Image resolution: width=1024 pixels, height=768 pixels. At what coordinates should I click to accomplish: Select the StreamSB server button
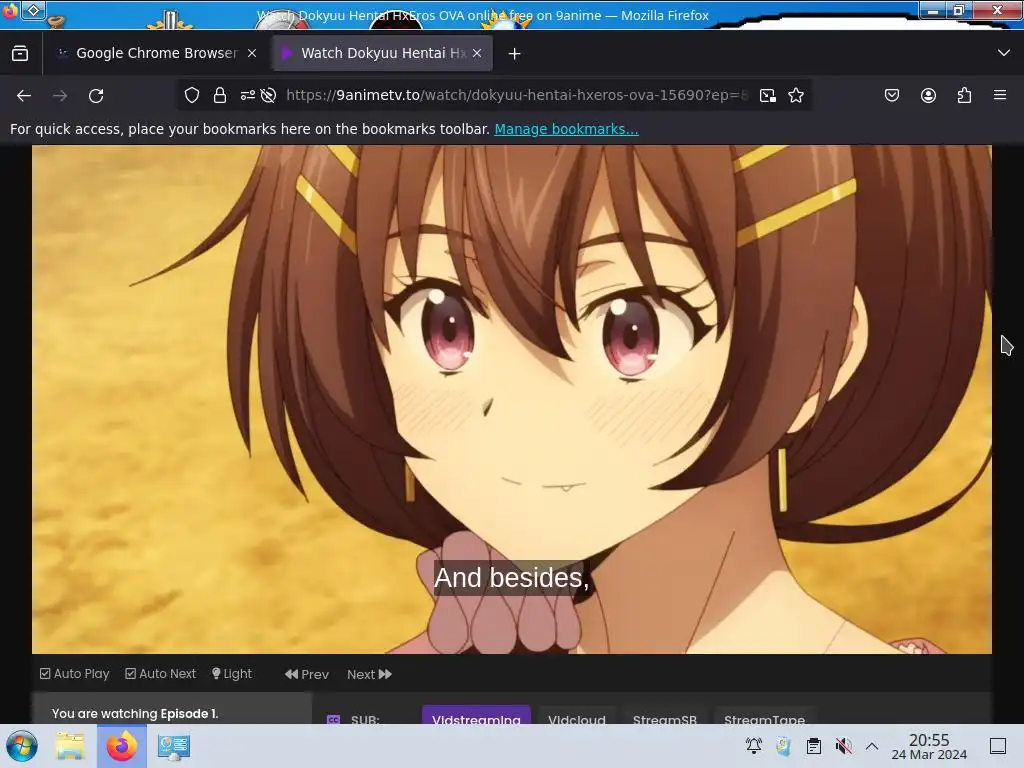click(664, 716)
